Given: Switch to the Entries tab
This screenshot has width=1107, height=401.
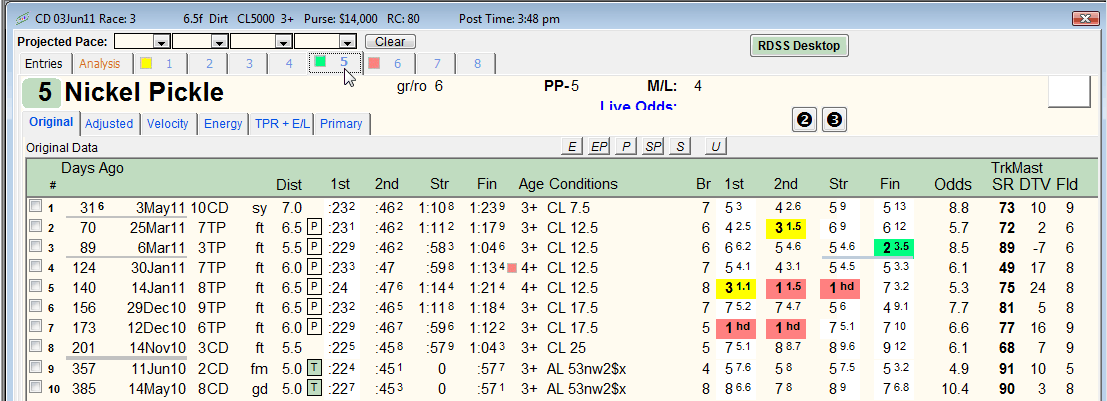Looking at the screenshot, I should coord(44,64).
